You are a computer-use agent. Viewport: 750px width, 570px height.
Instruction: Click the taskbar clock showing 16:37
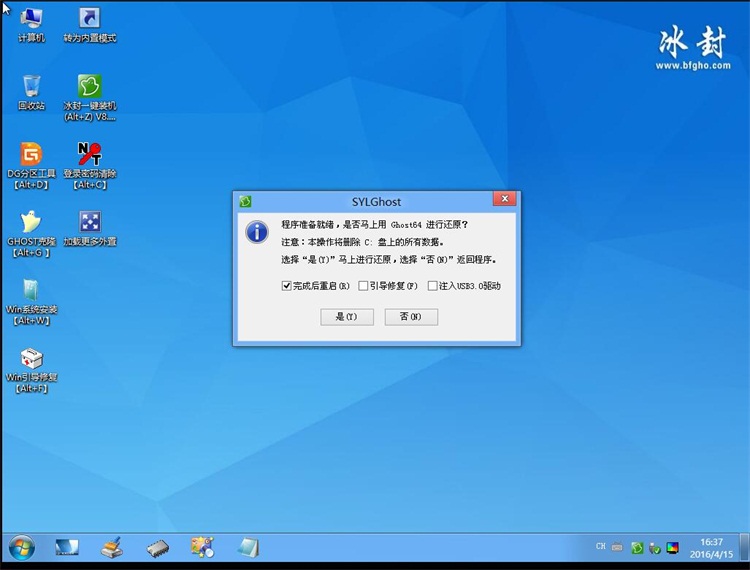tap(711, 548)
